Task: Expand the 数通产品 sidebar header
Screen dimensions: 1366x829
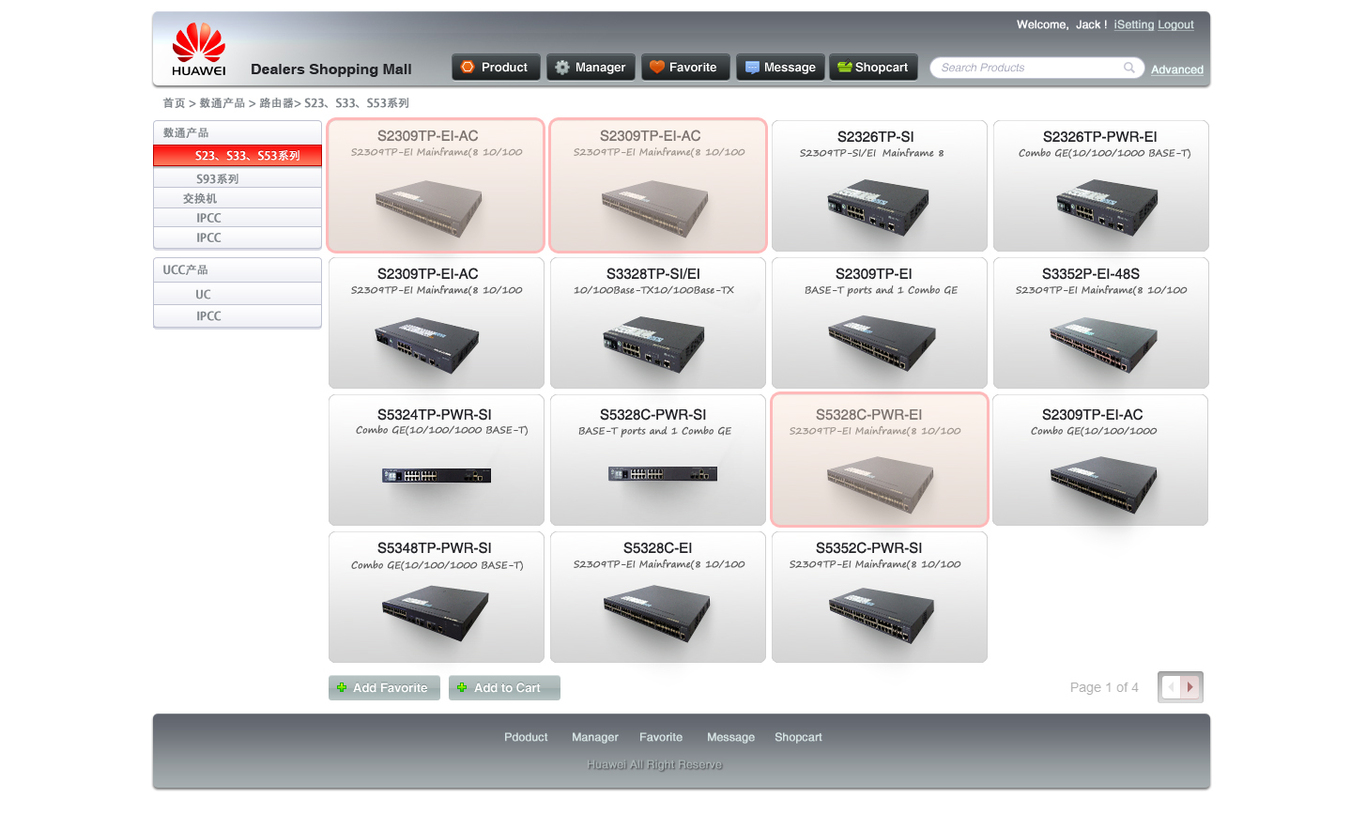Action: point(237,132)
